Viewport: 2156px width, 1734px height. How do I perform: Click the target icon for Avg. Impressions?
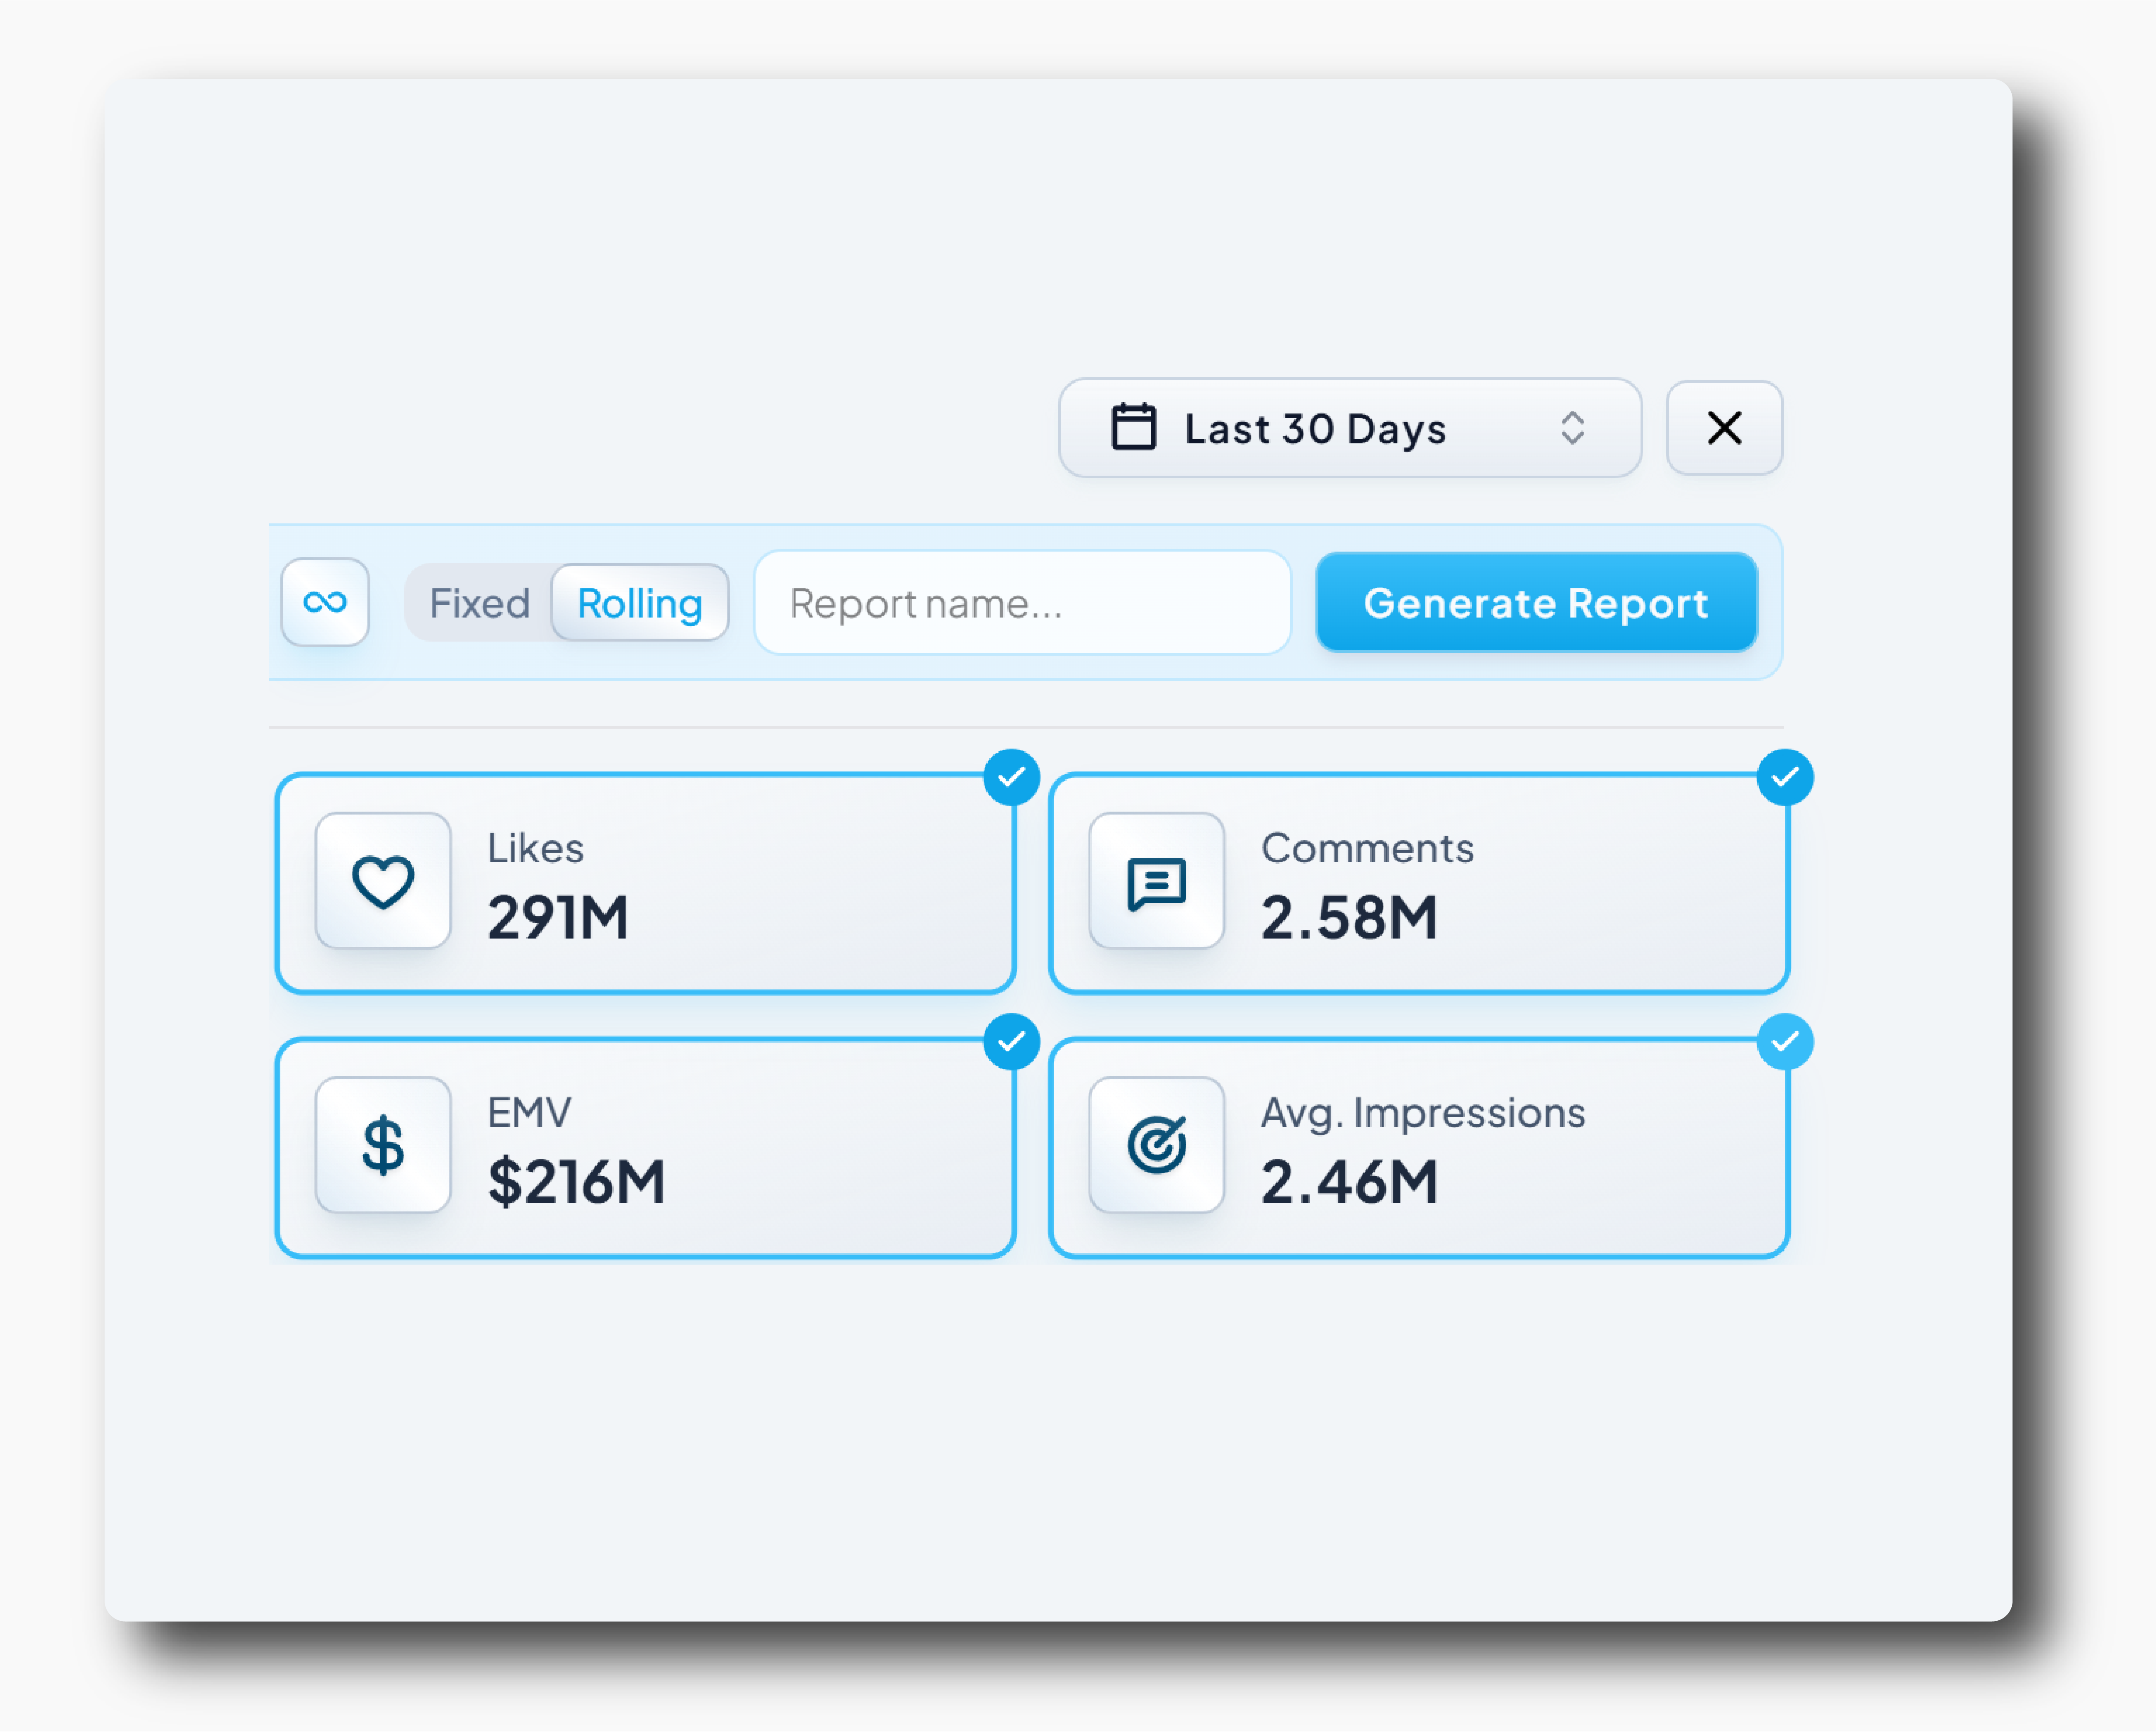pos(1156,1145)
